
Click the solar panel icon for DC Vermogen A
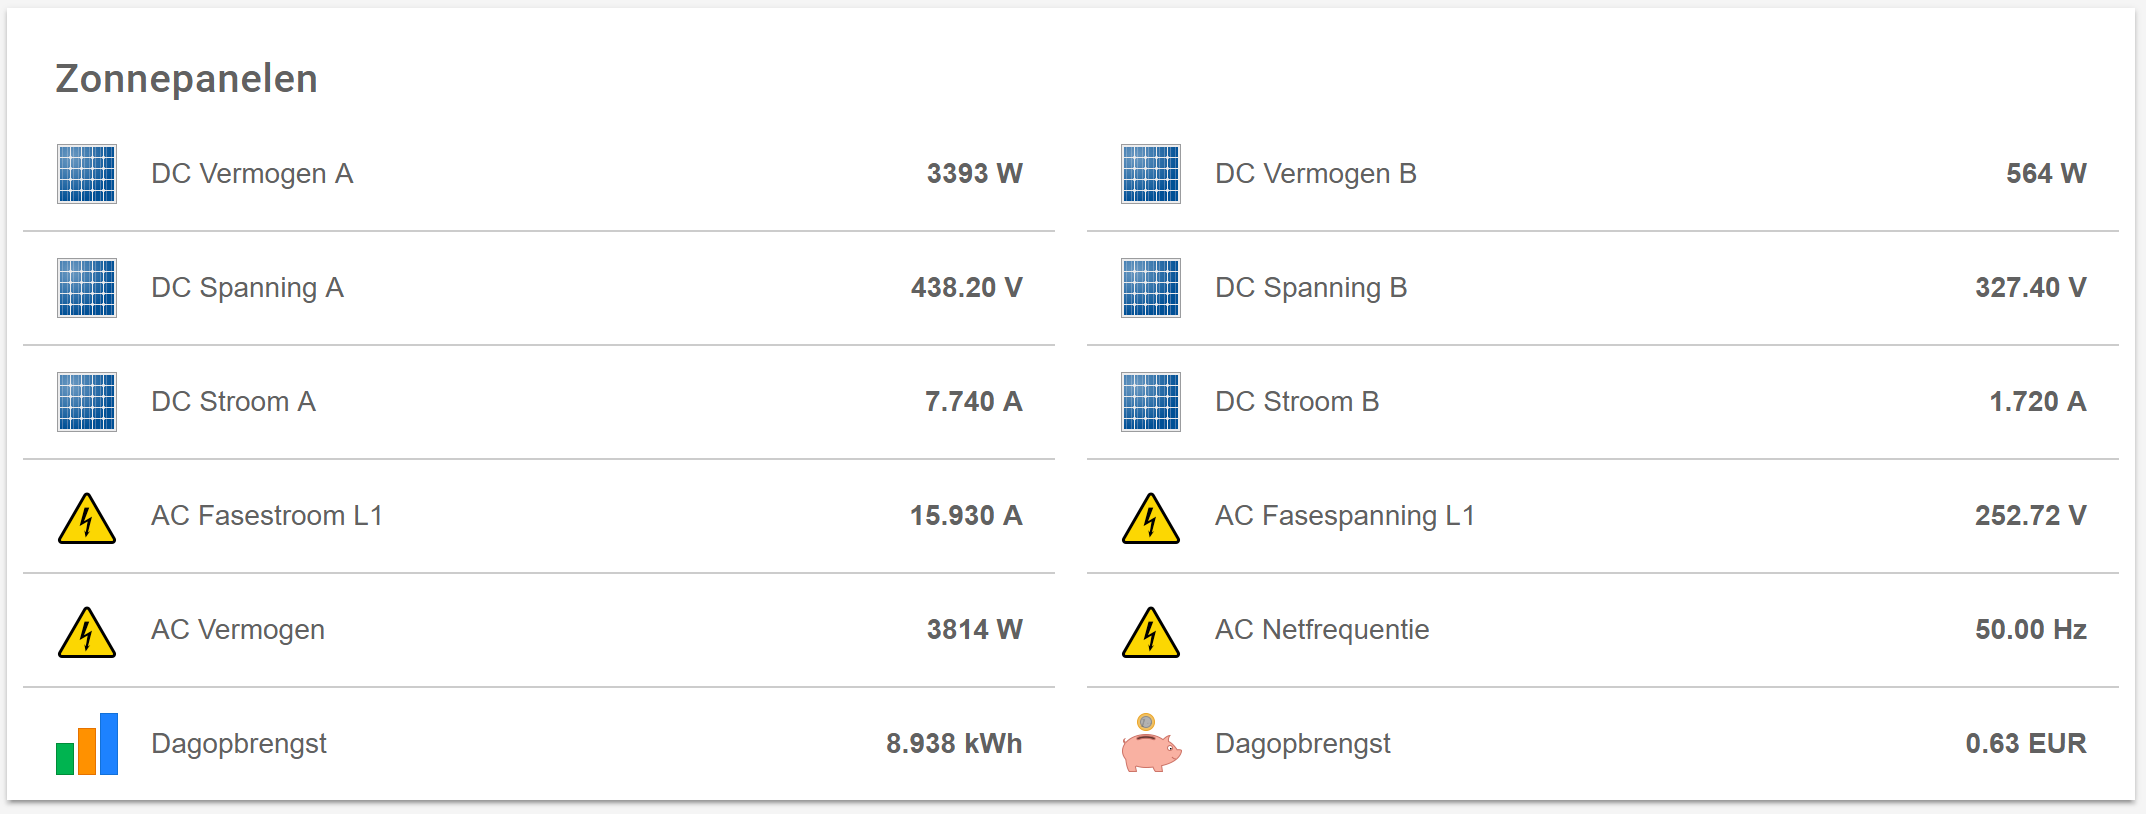[87, 174]
